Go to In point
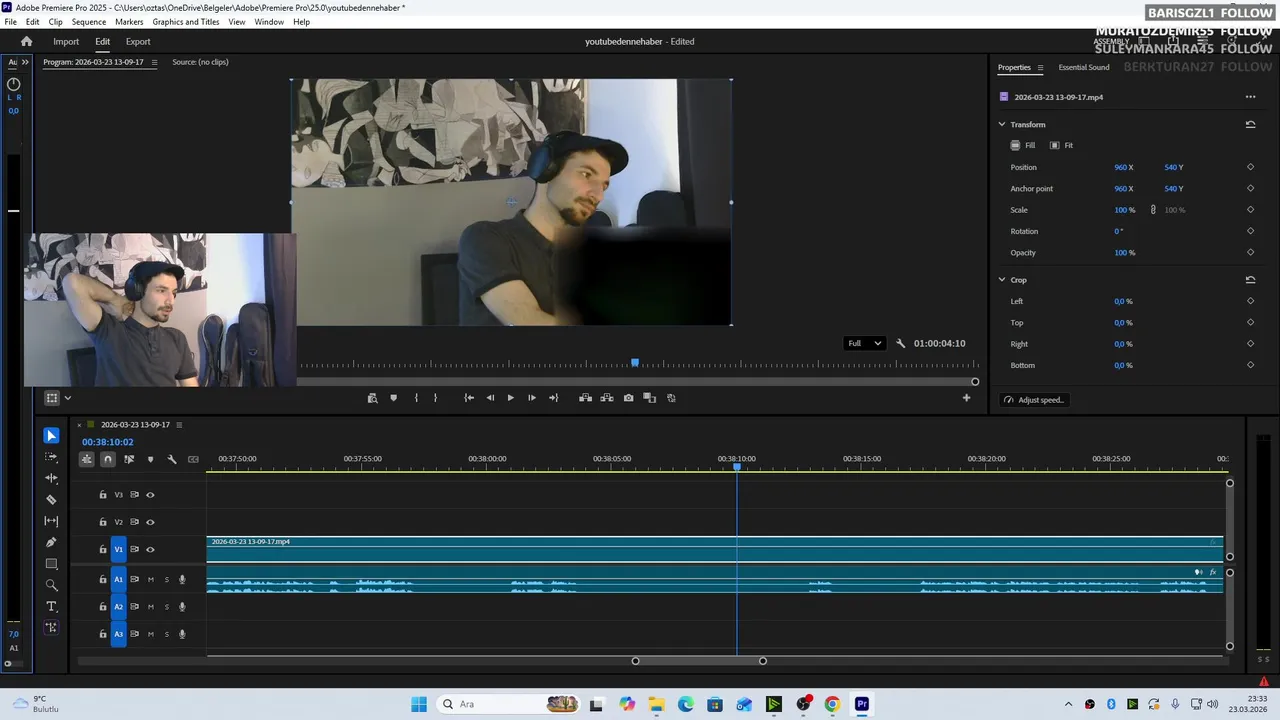This screenshot has width=1280, height=720. [x=469, y=398]
